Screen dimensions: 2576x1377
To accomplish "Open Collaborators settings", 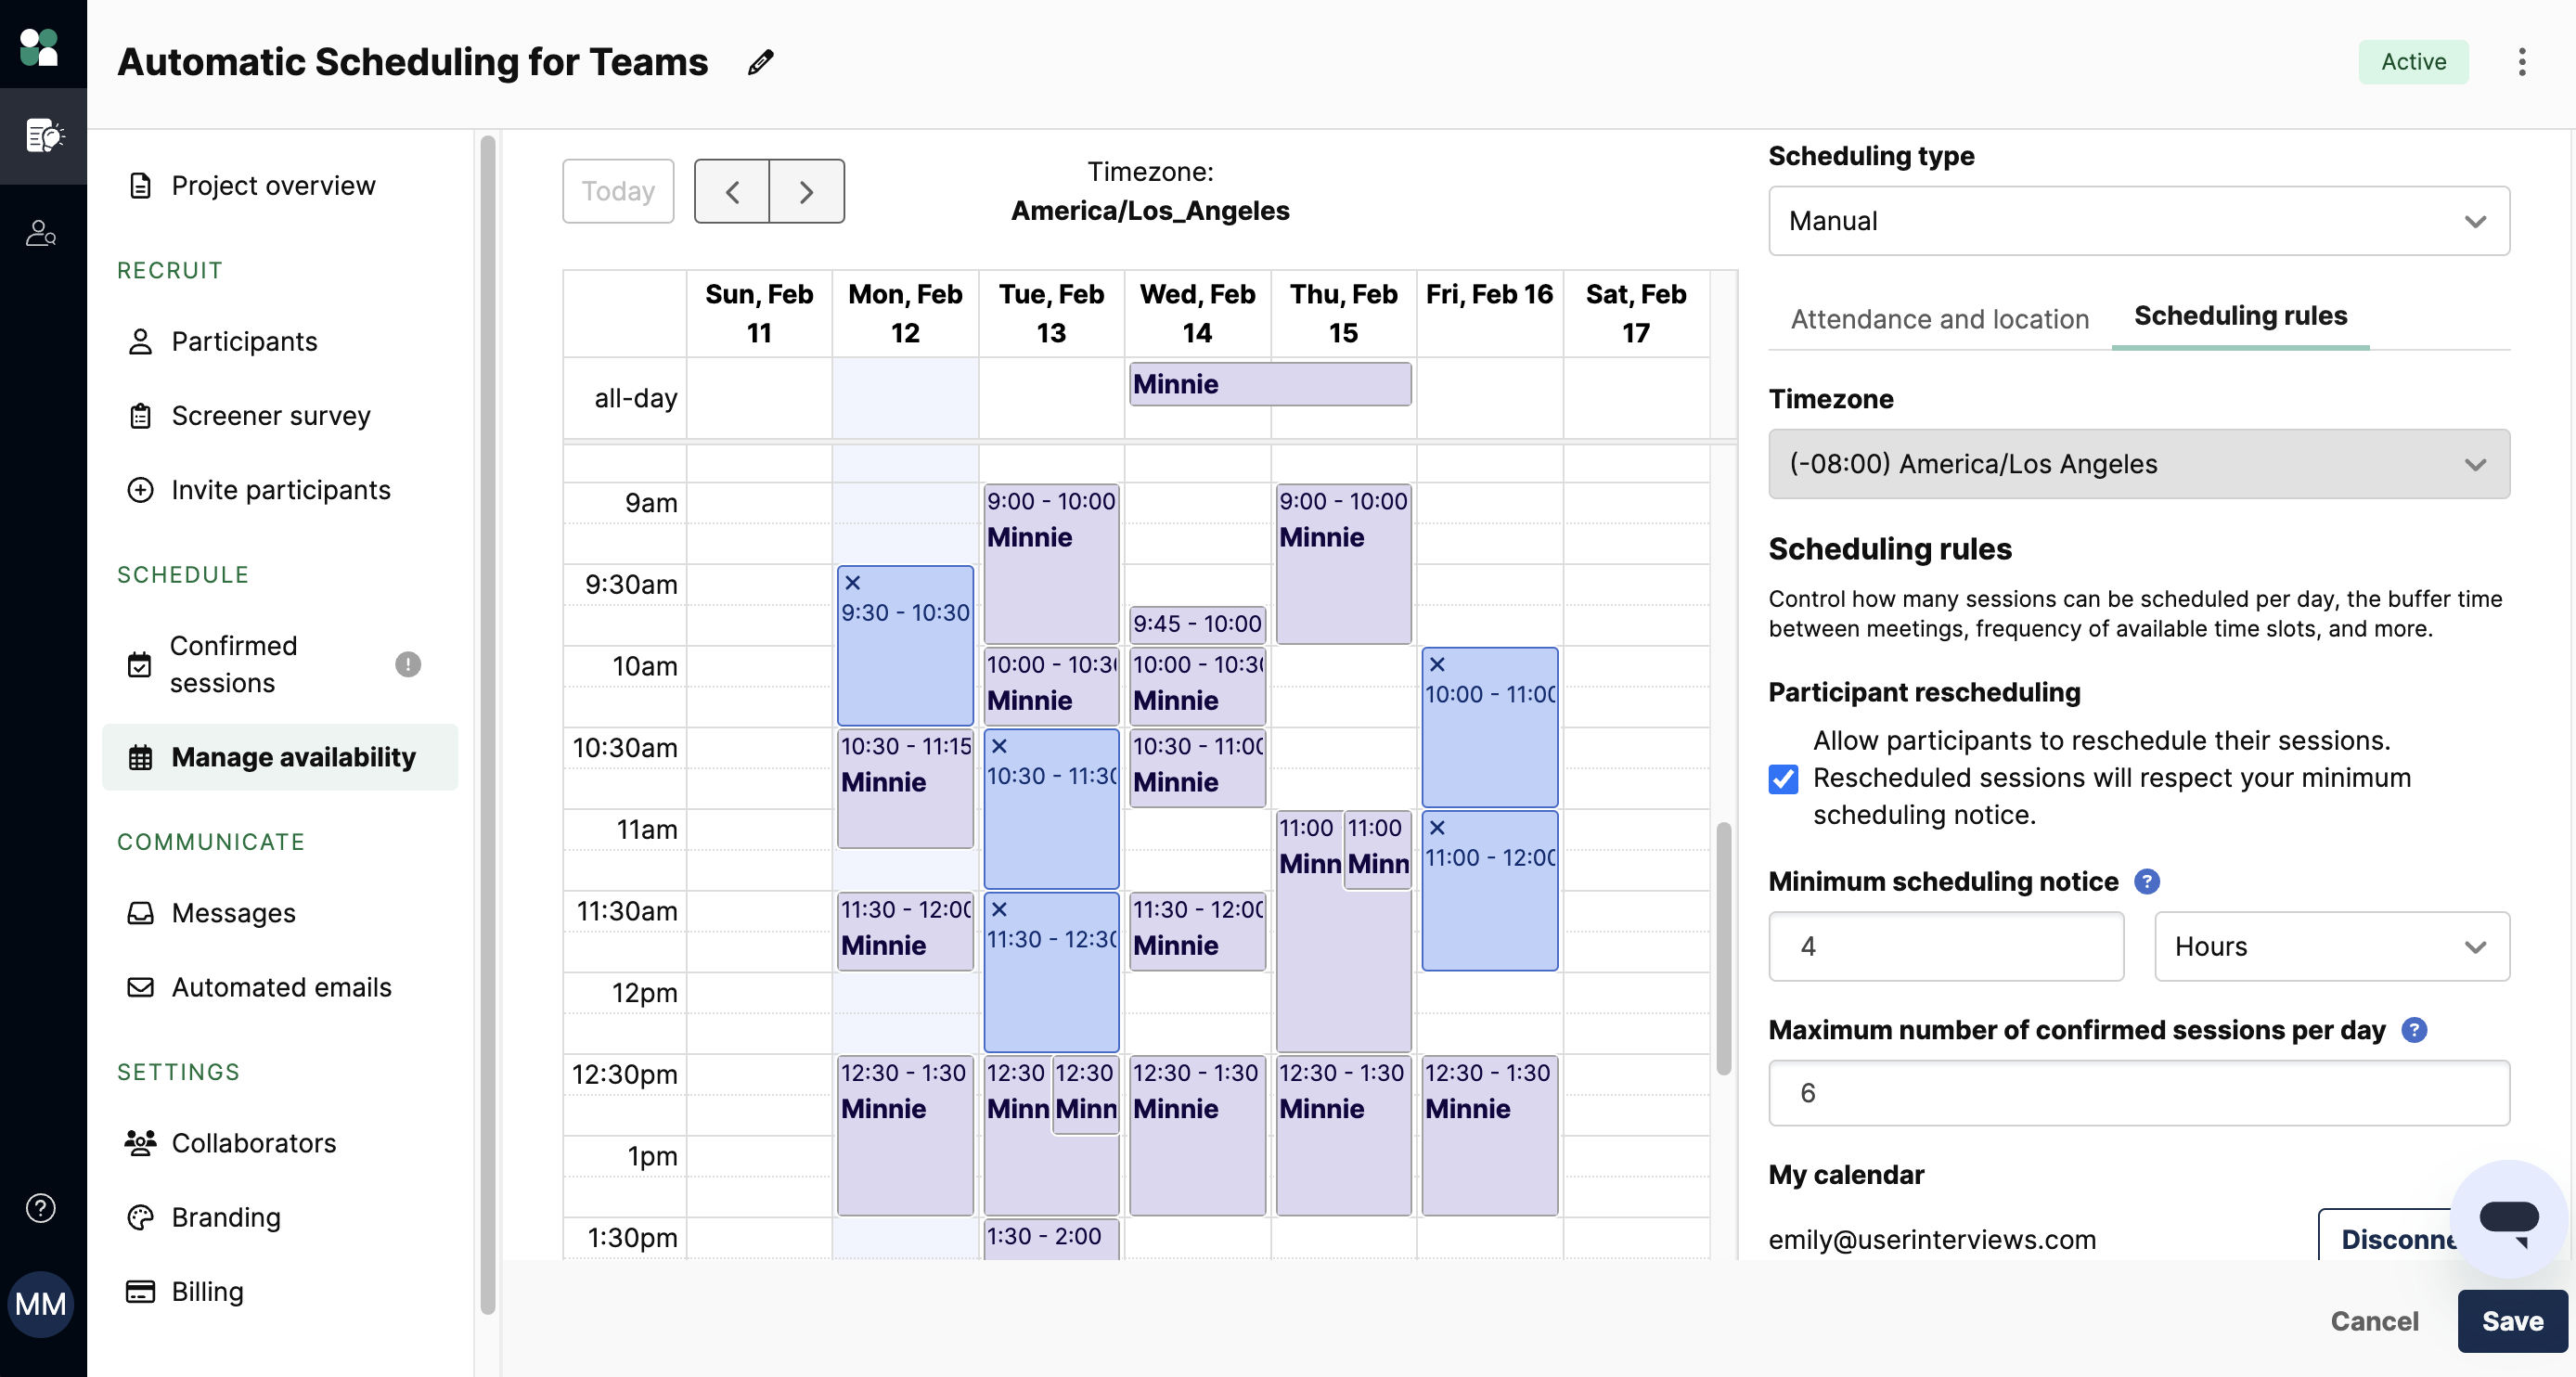I will [253, 1143].
